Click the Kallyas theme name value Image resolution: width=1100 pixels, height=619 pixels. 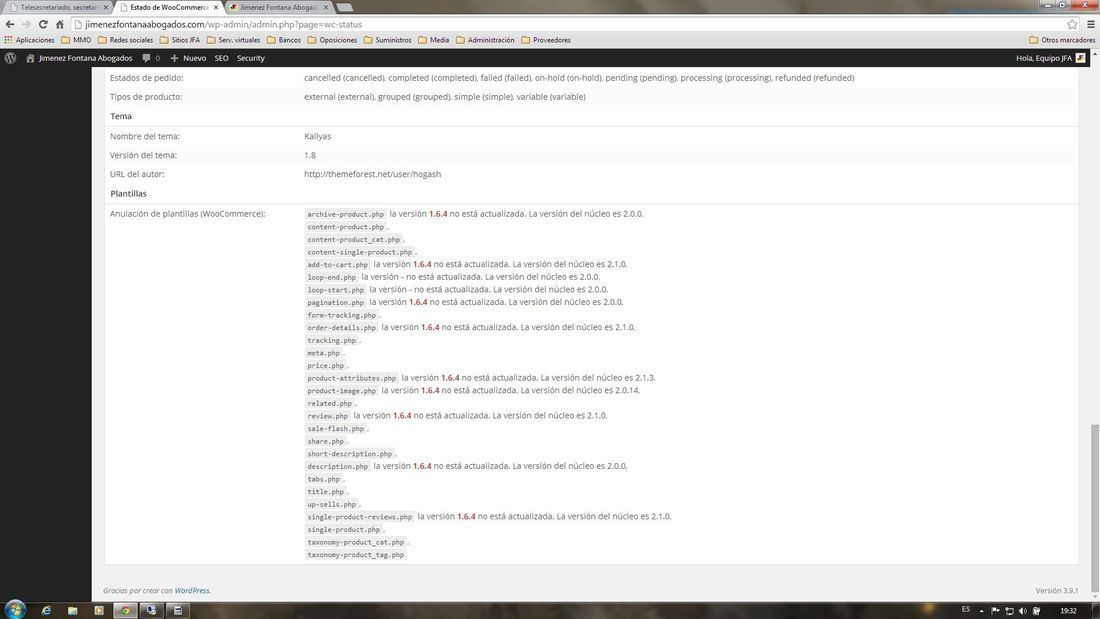tap(317, 136)
